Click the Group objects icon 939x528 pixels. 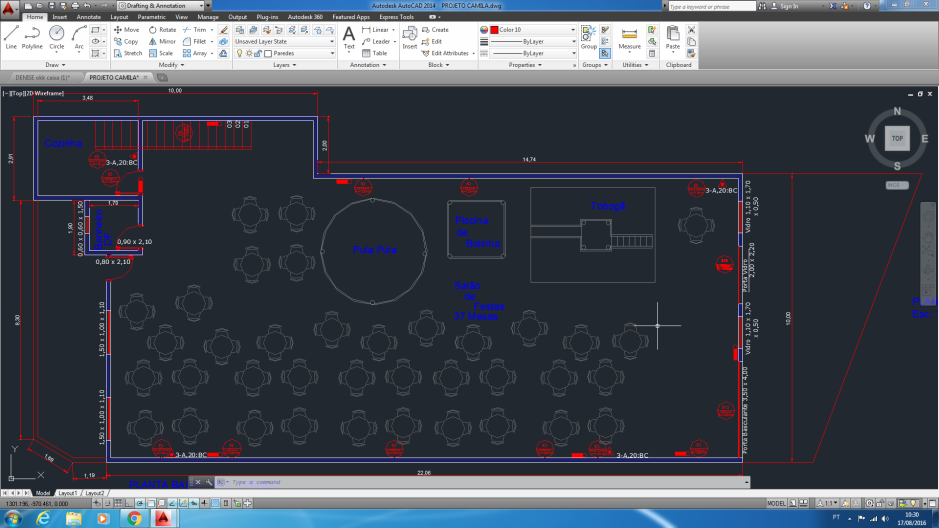click(589, 37)
